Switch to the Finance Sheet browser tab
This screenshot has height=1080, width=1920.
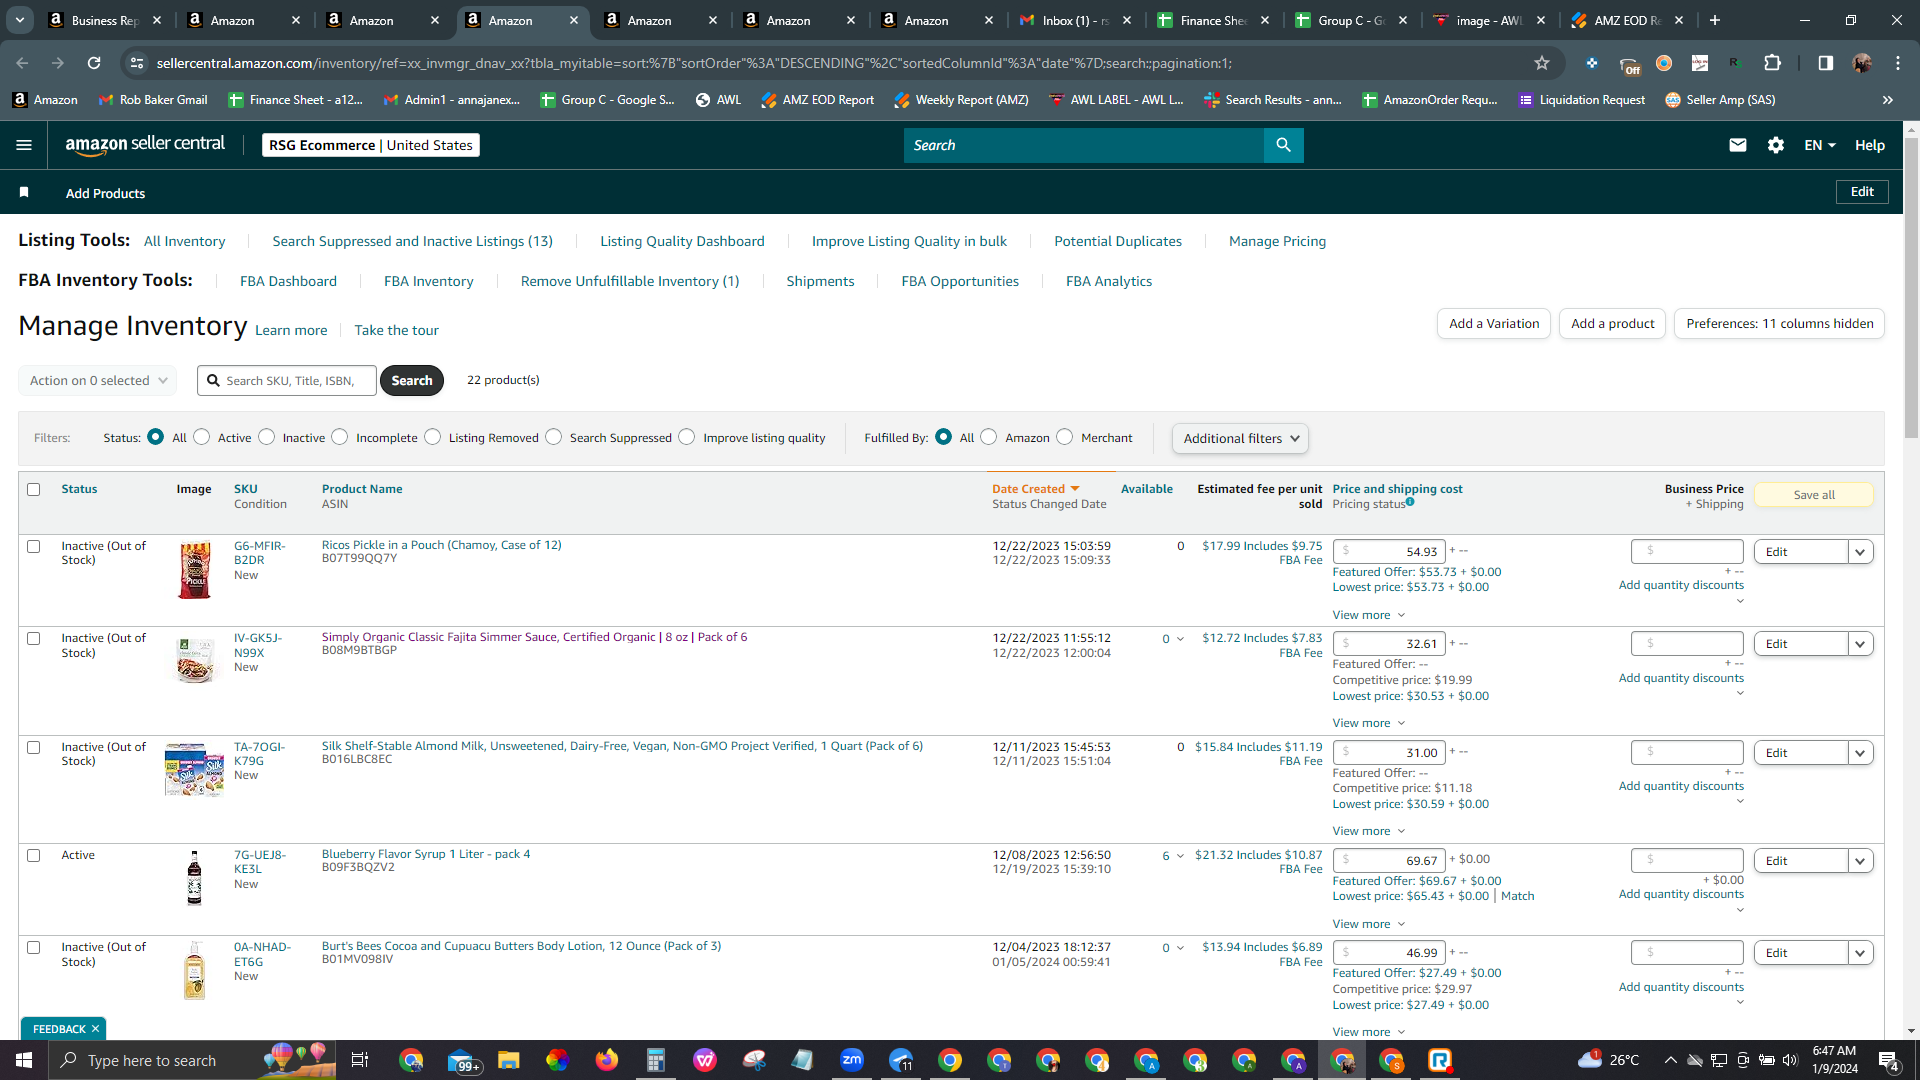click(1212, 20)
